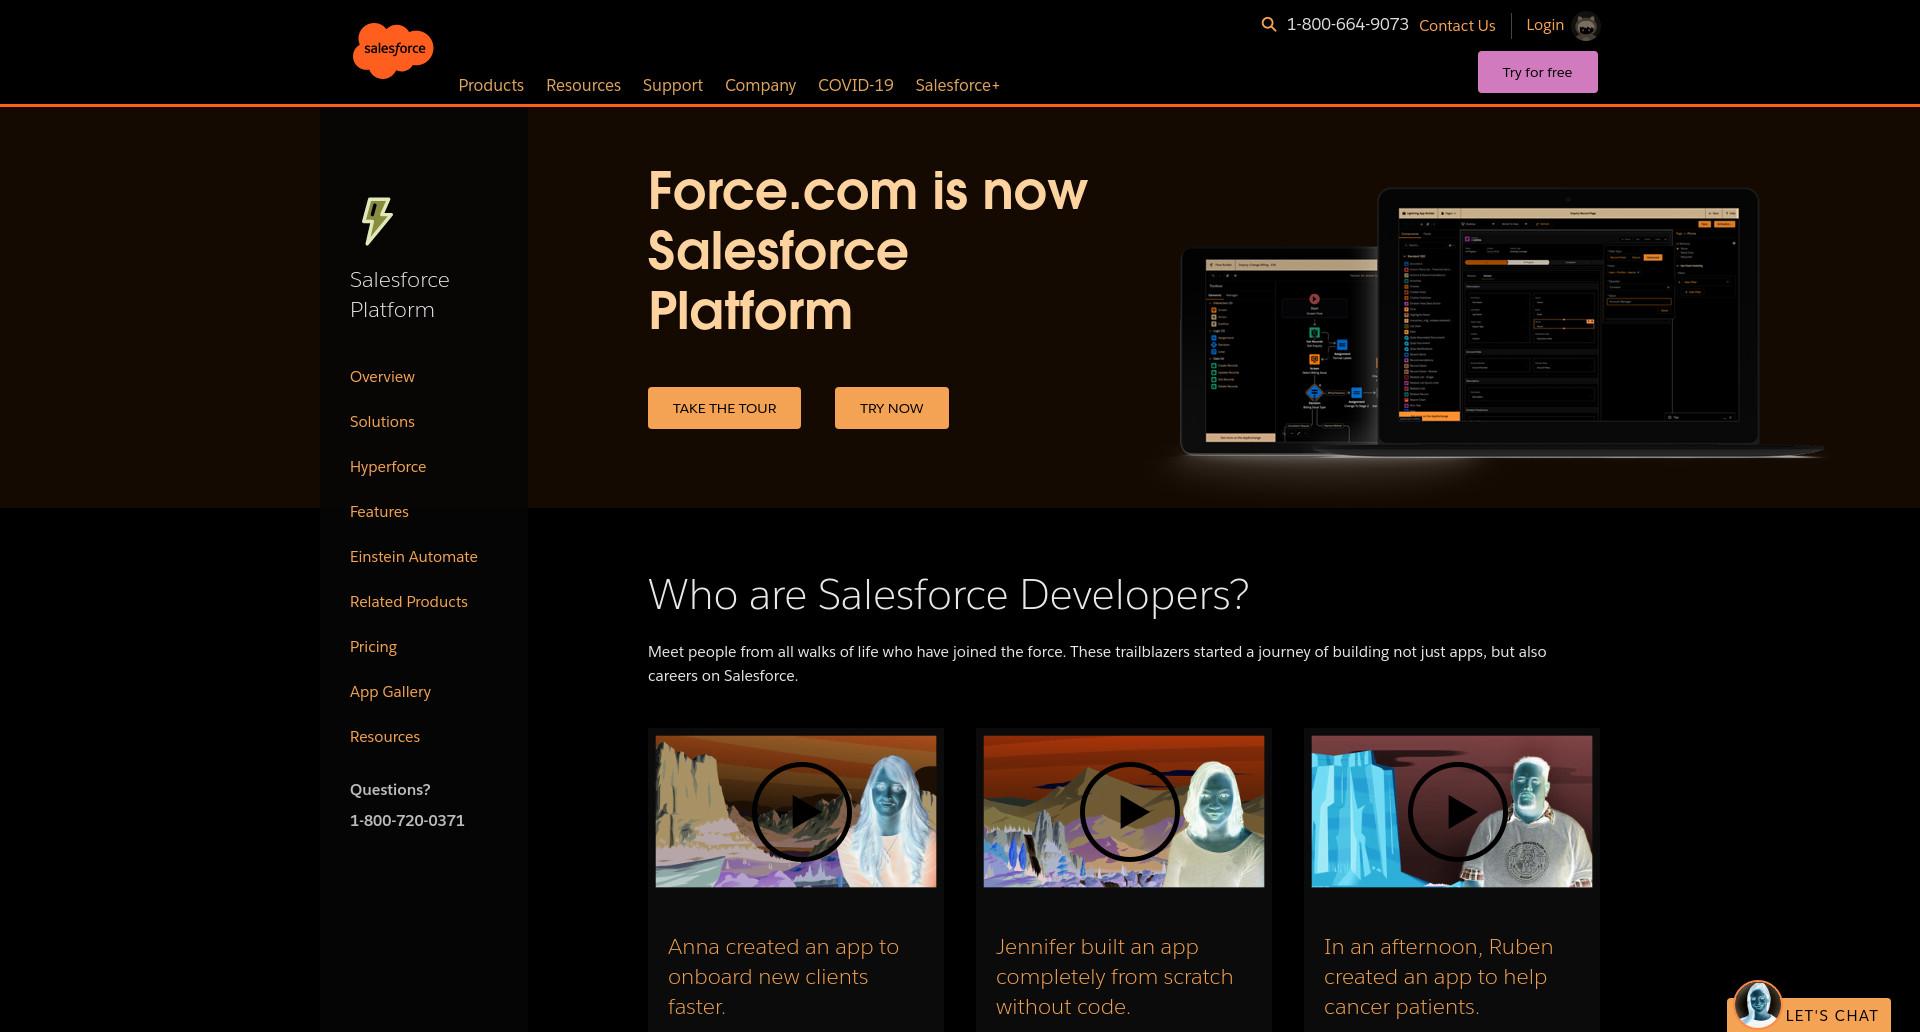
Task: Play Anna's video
Action: tap(802, 812)
